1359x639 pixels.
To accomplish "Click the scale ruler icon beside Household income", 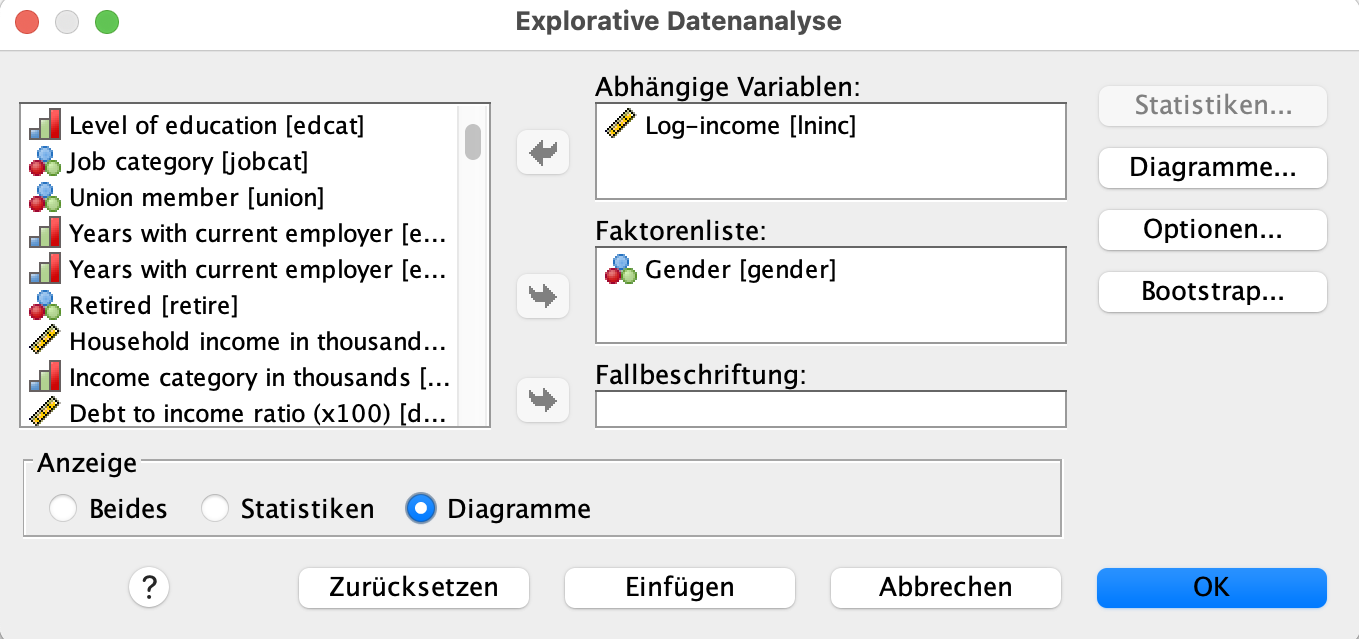I will [x=45, y=342].
